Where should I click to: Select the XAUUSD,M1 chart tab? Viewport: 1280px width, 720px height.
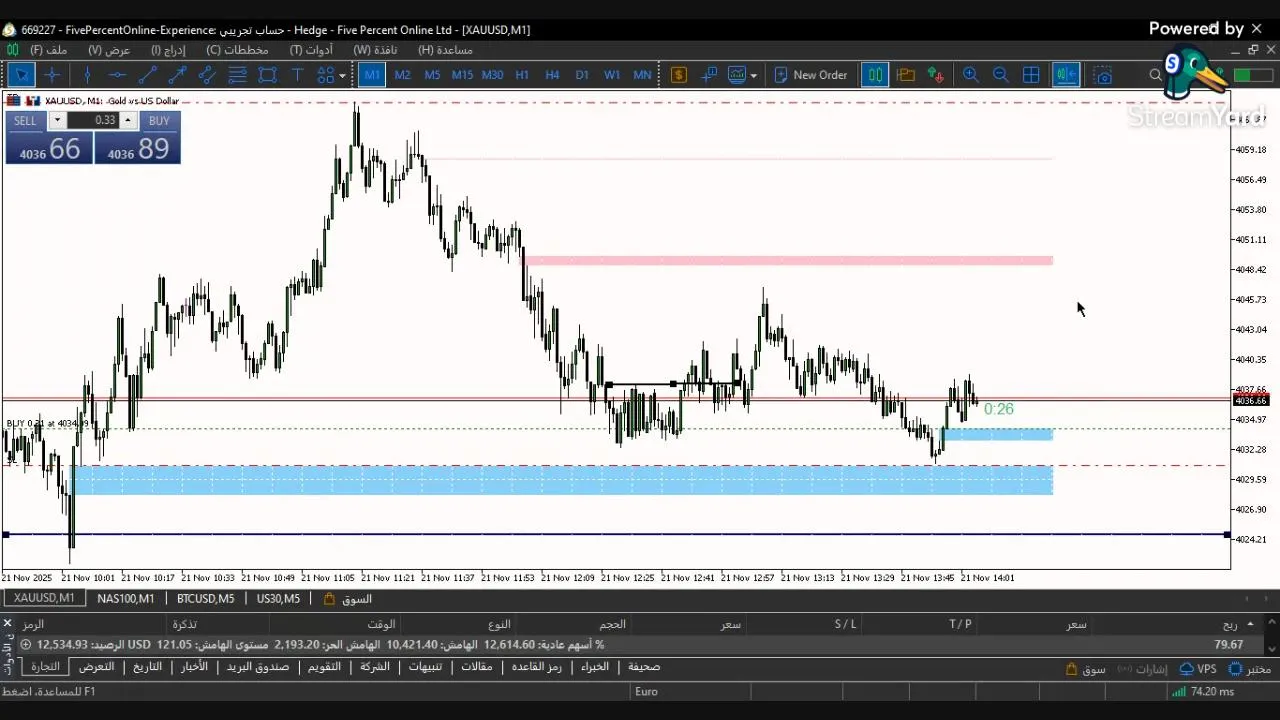pyautogui.click(x=44, y=598)
